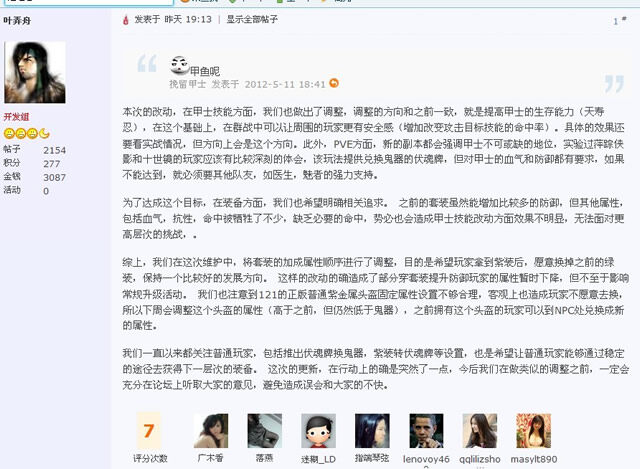Open rater 指端琴弦's avatar

click(372, 431)
